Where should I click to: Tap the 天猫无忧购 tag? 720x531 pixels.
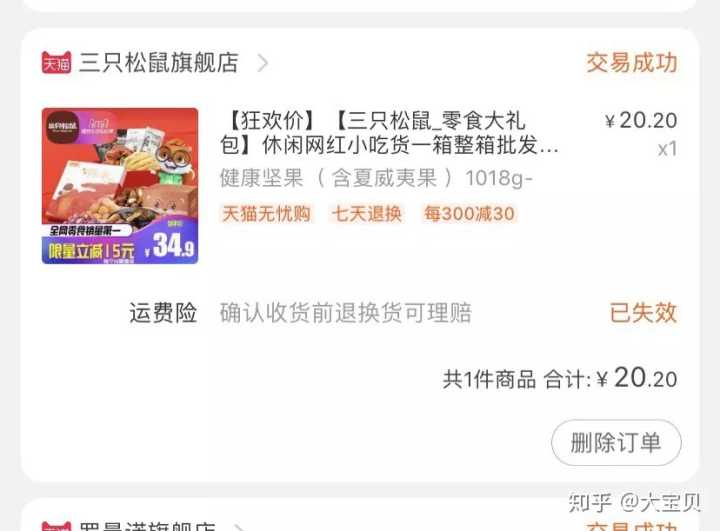266,214
